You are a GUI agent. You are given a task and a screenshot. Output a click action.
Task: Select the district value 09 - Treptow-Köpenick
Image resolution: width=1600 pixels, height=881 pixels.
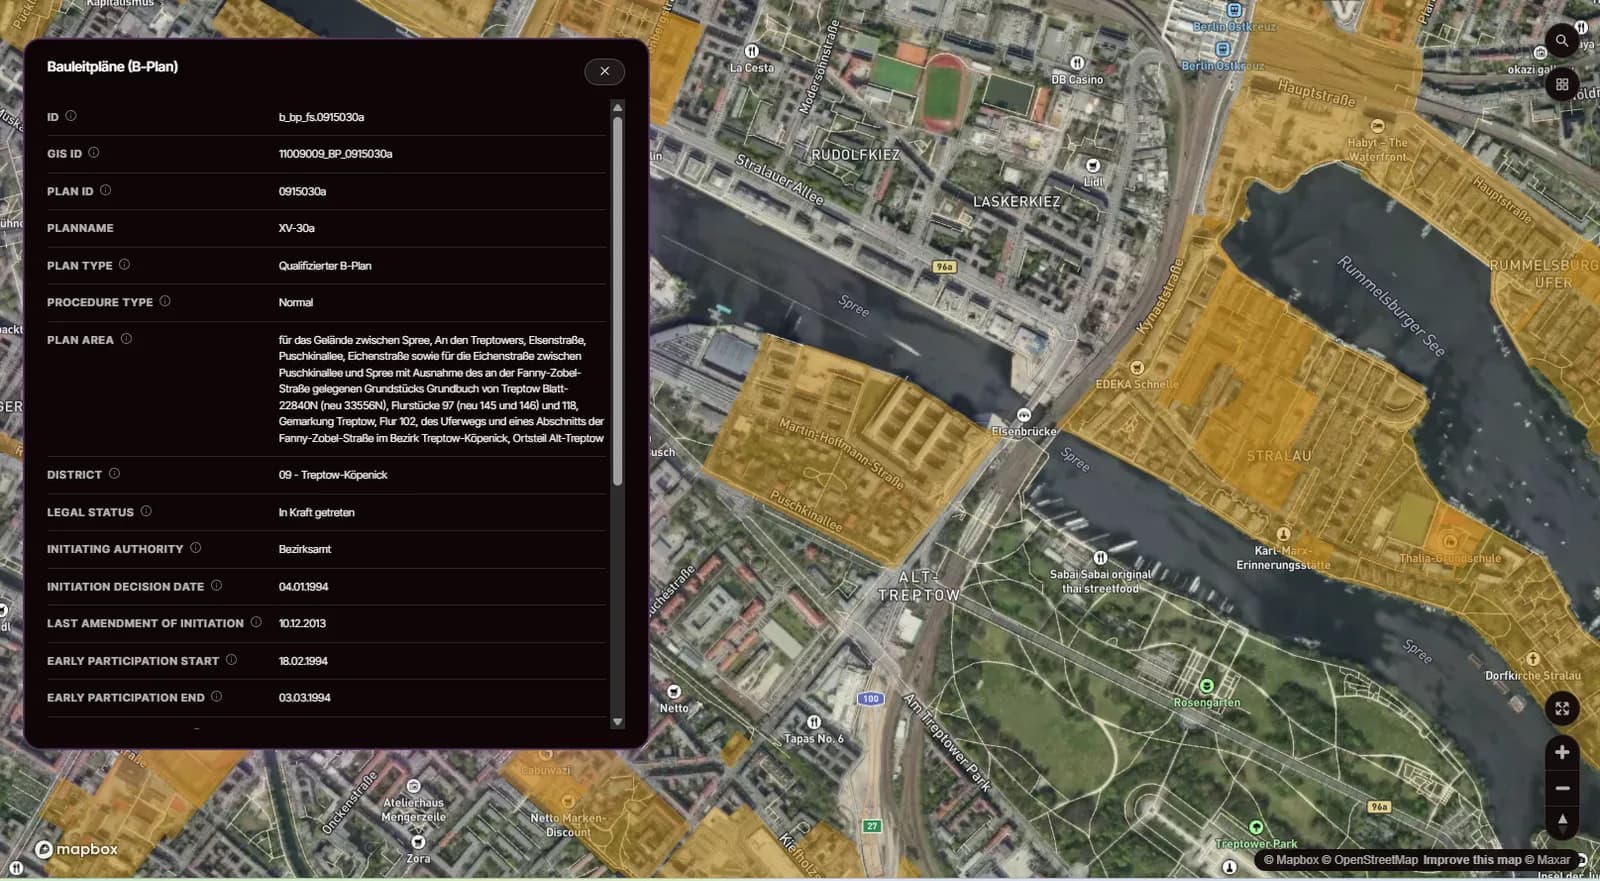pyautogui.click(x=333, y=475)
